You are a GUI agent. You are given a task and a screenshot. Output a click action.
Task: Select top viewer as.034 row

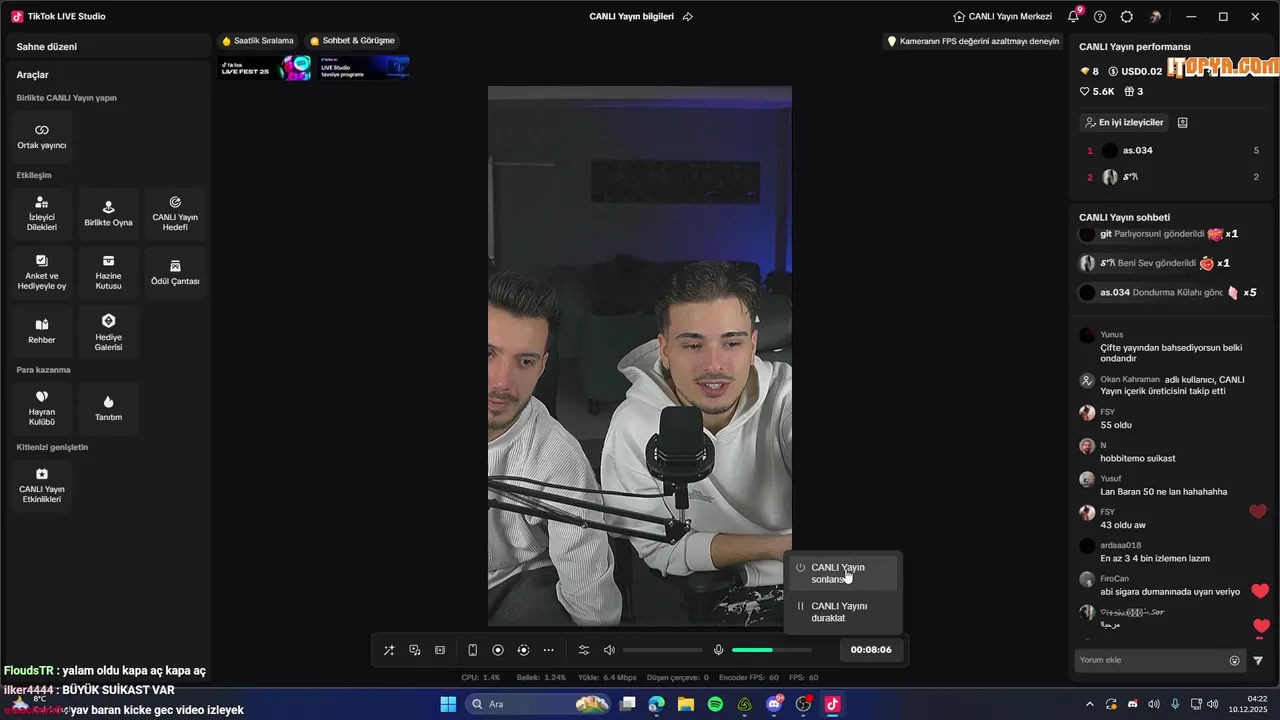(x=1172, y=150)
